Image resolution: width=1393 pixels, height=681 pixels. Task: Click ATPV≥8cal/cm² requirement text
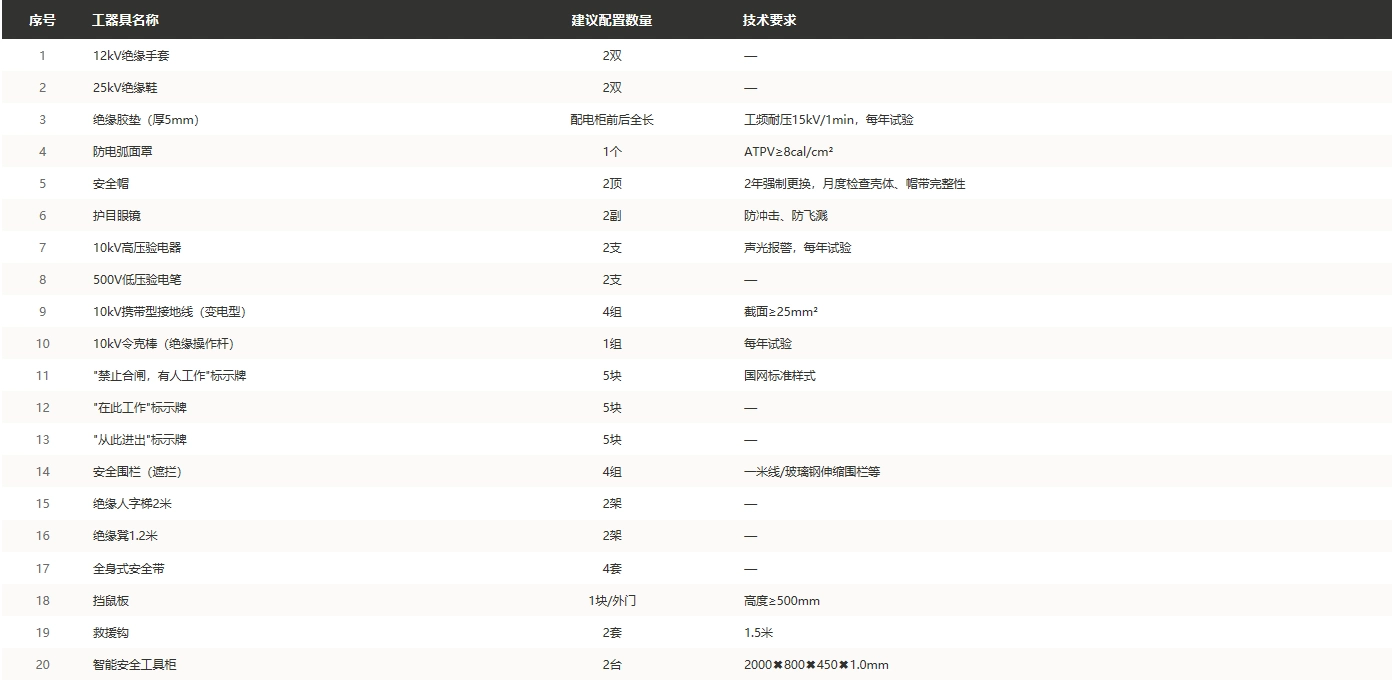coord(789,152)
